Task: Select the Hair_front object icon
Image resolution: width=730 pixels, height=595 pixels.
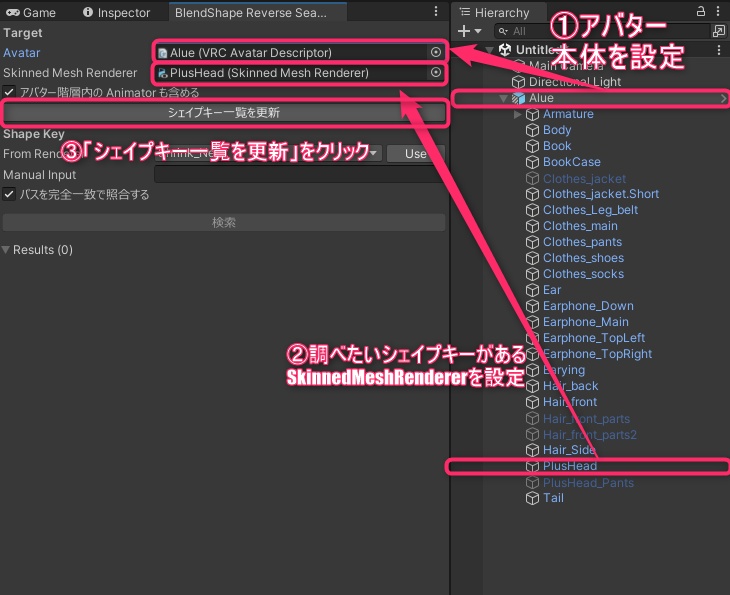Action: click(x=532, y=402)
